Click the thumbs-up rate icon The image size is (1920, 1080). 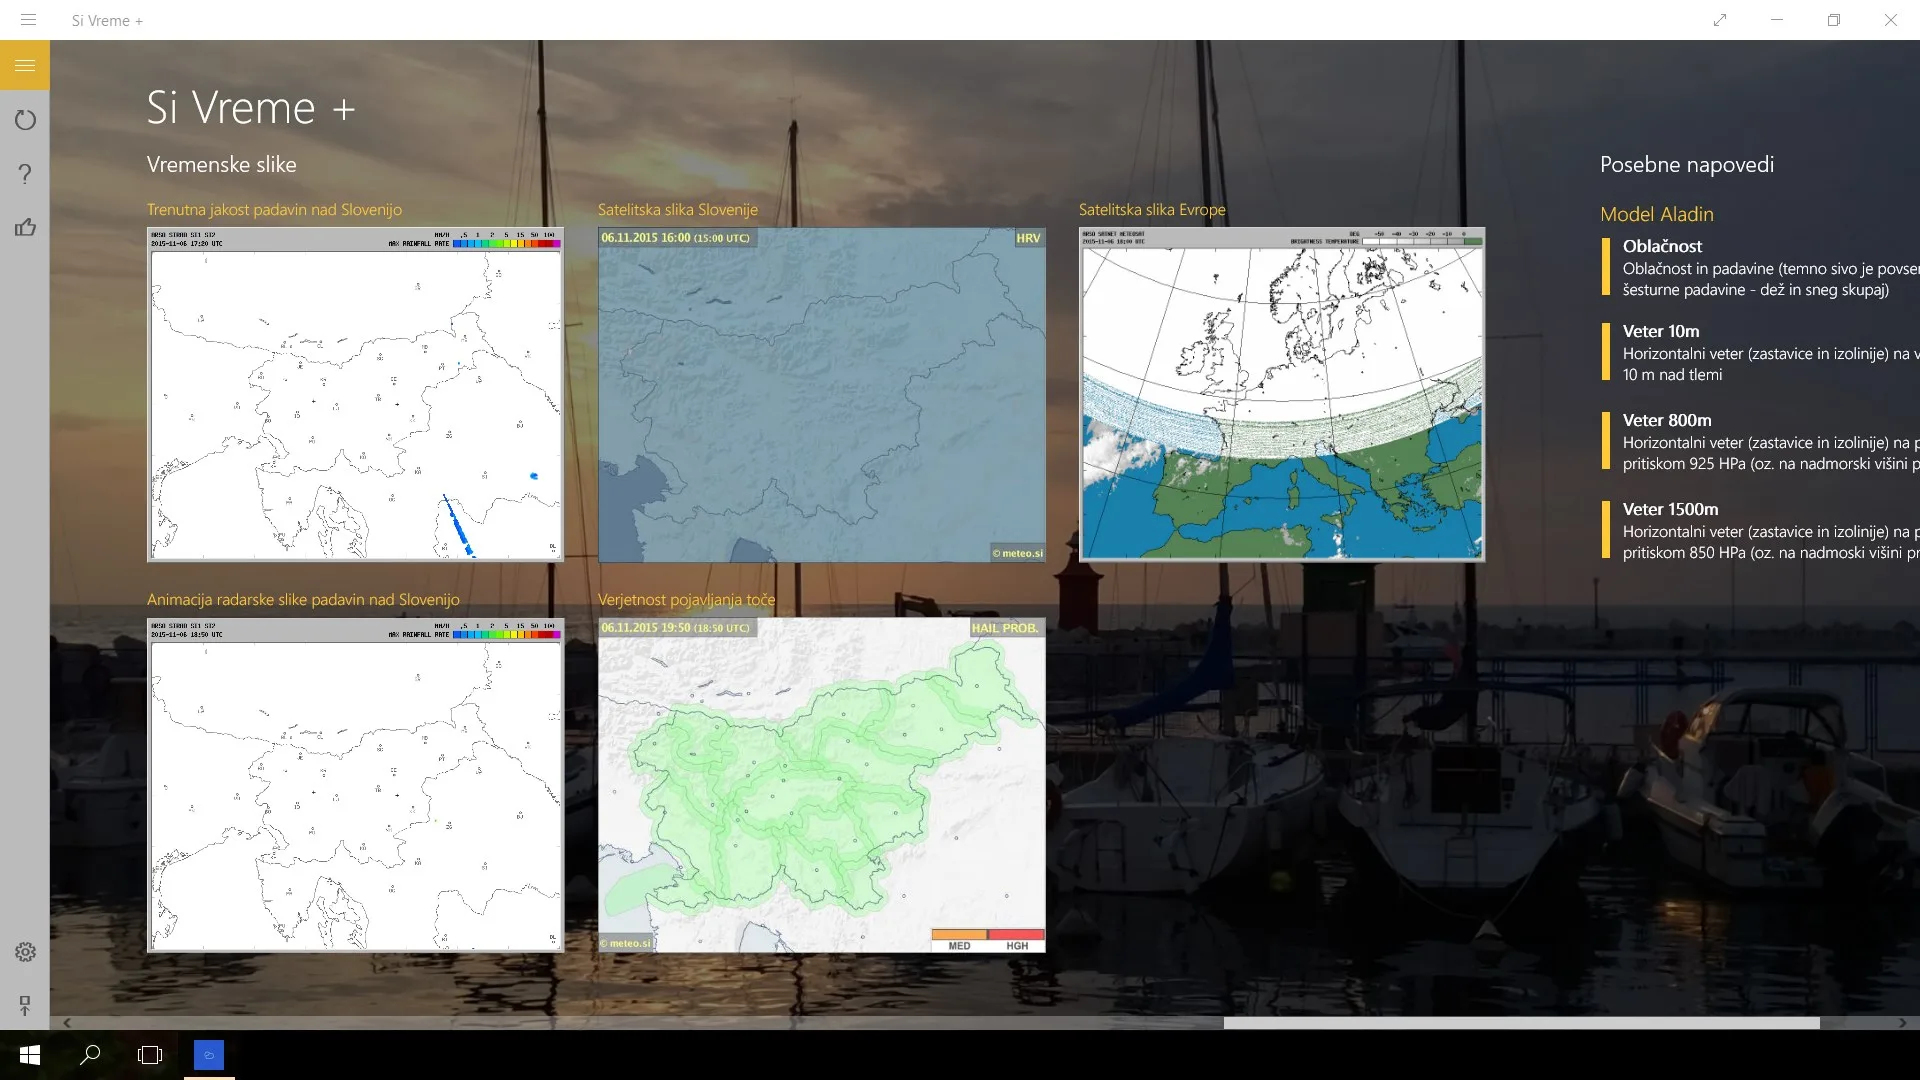pyautogui.click(x=25, y=228)
